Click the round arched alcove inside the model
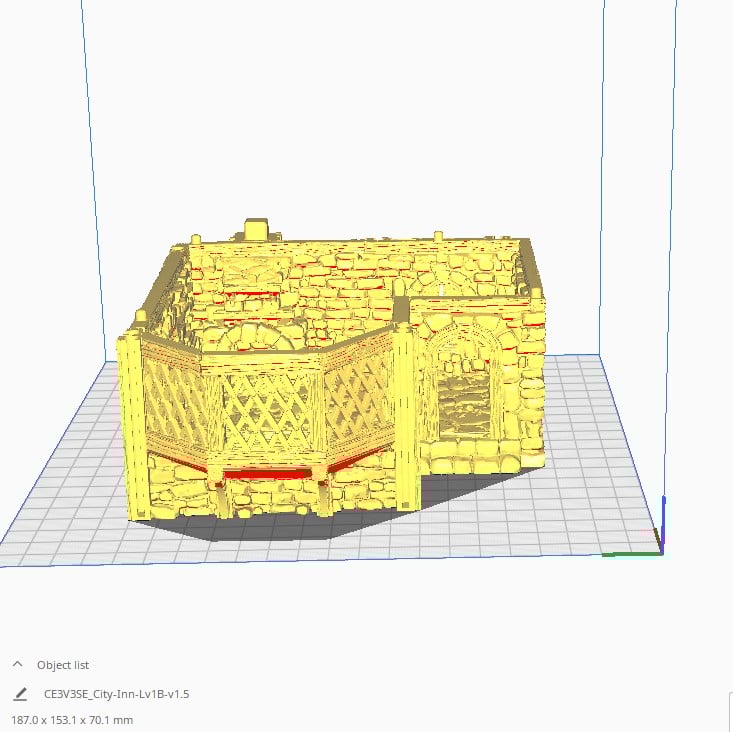The width and height of the screenshot is (733, 732). [248, 337]
